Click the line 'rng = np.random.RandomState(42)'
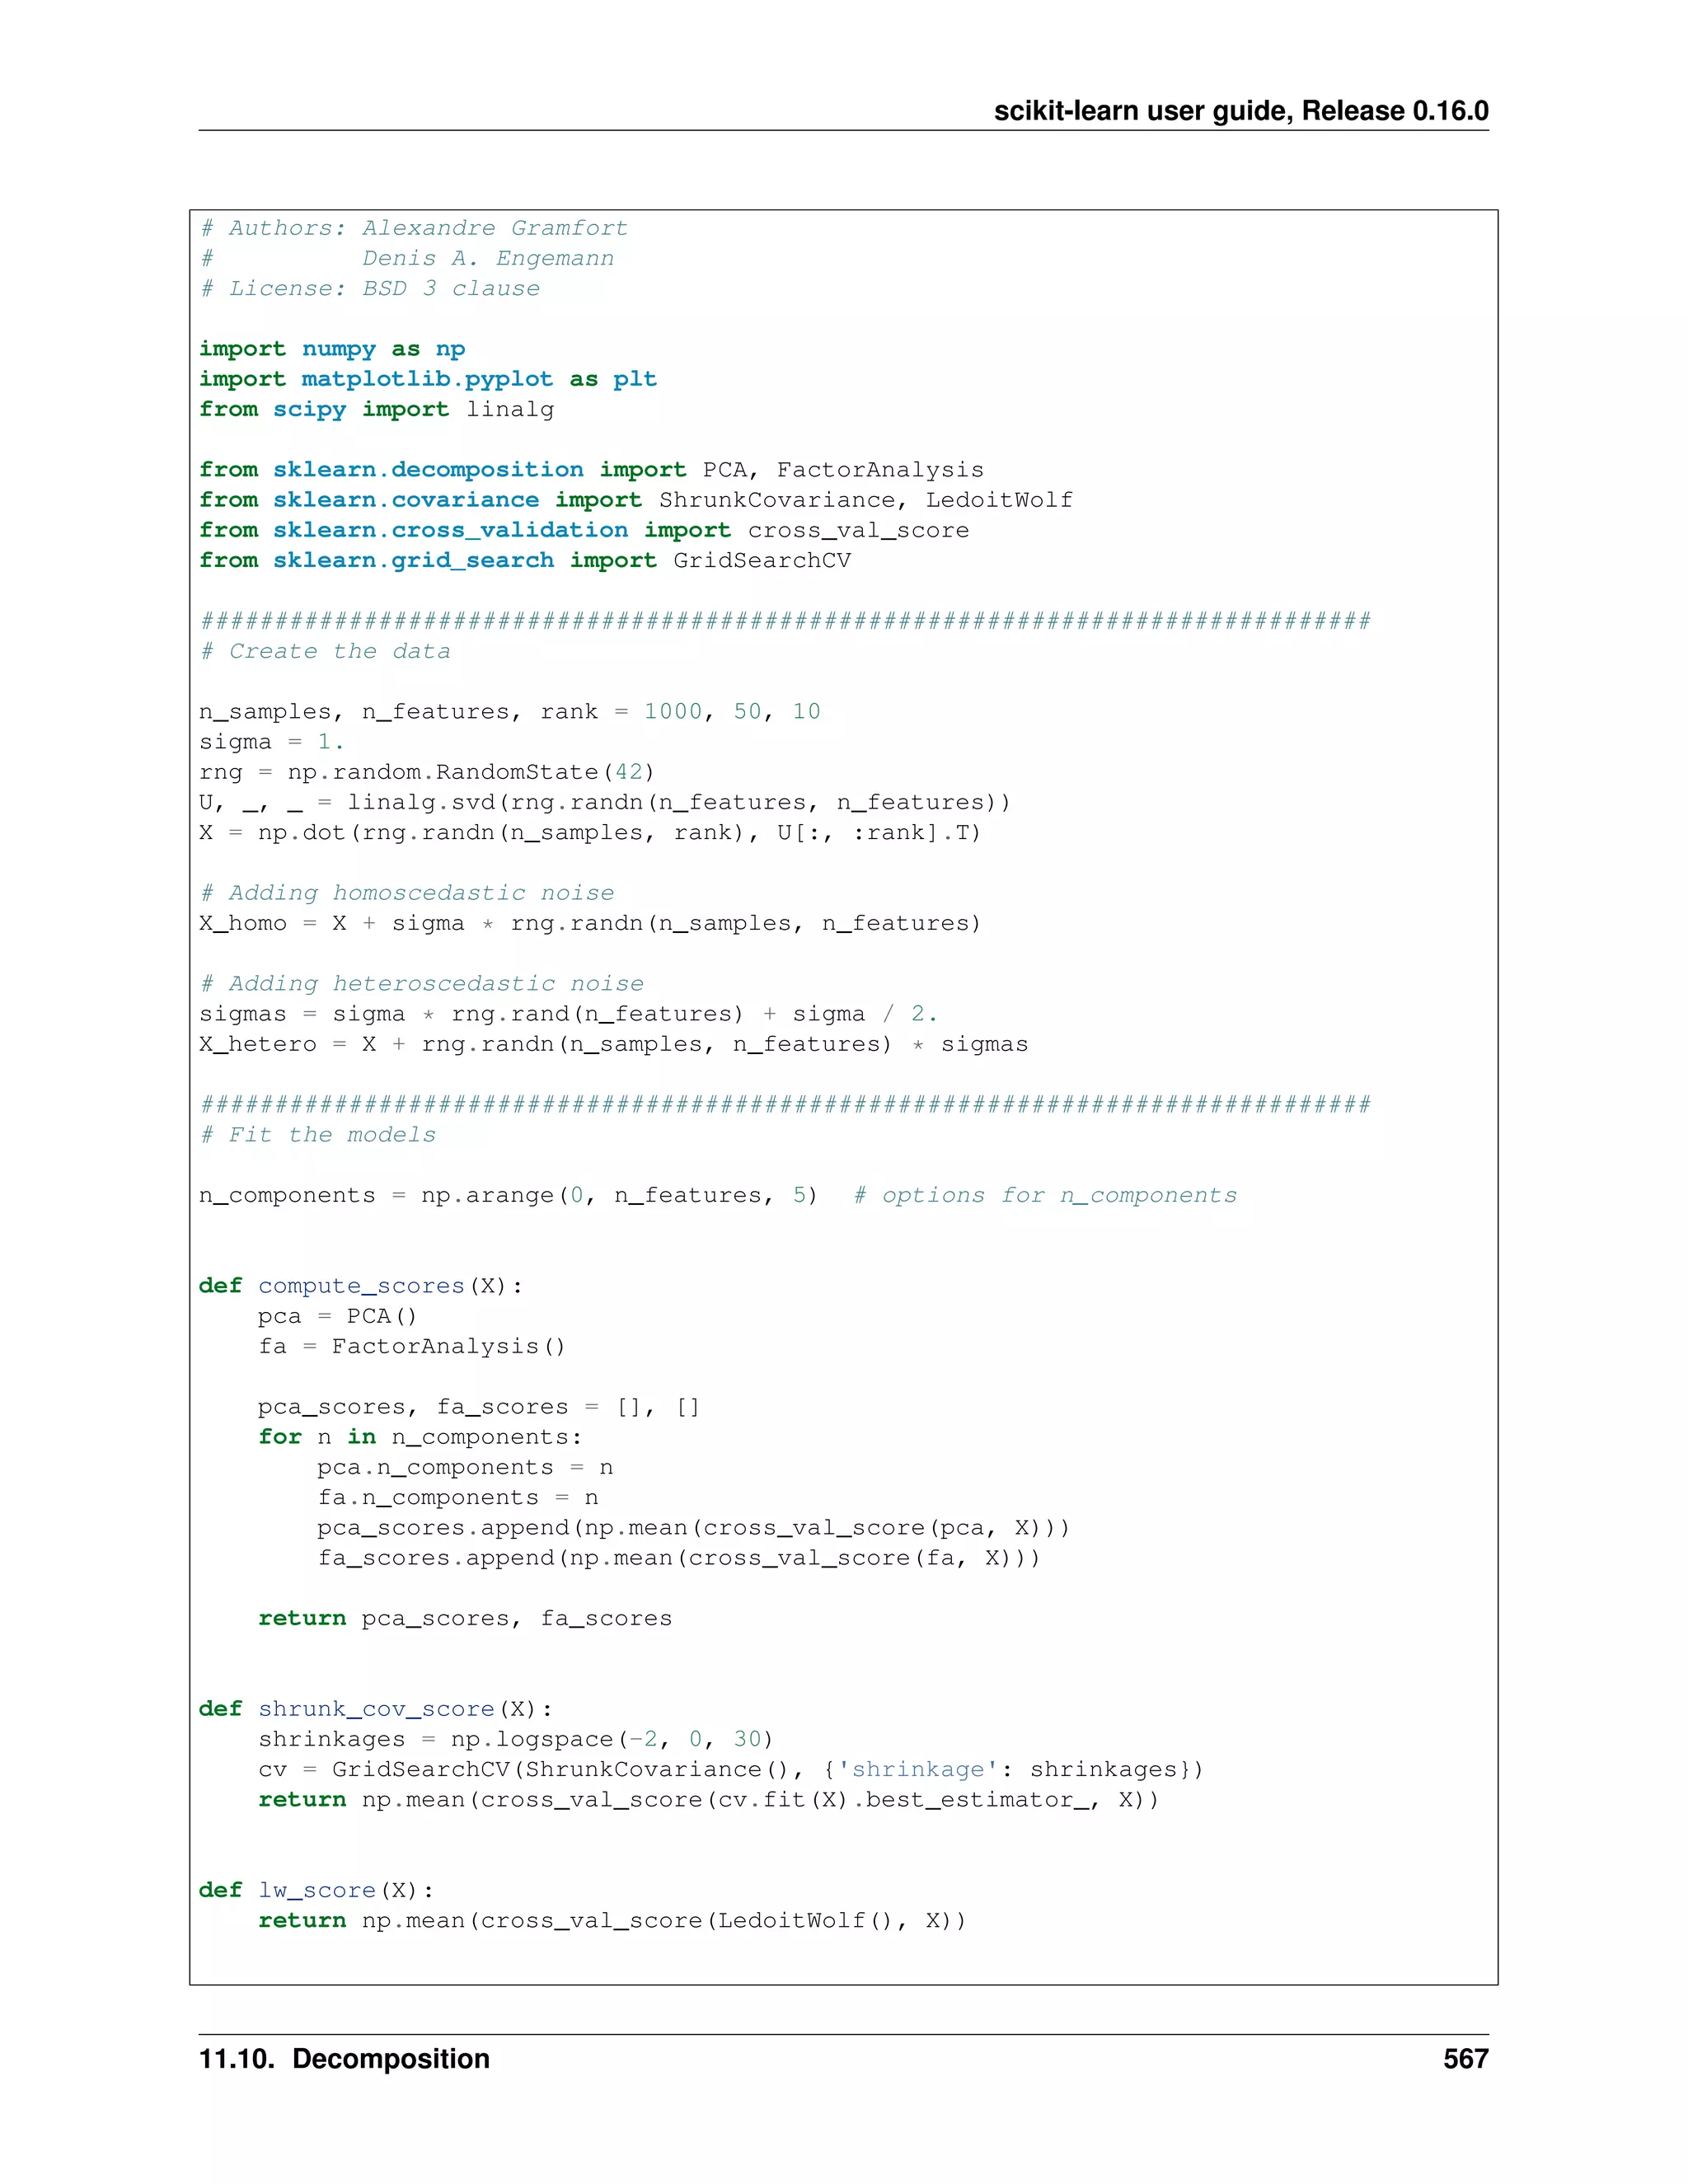Screen dimensions: 1688x2184 (427, 772)
